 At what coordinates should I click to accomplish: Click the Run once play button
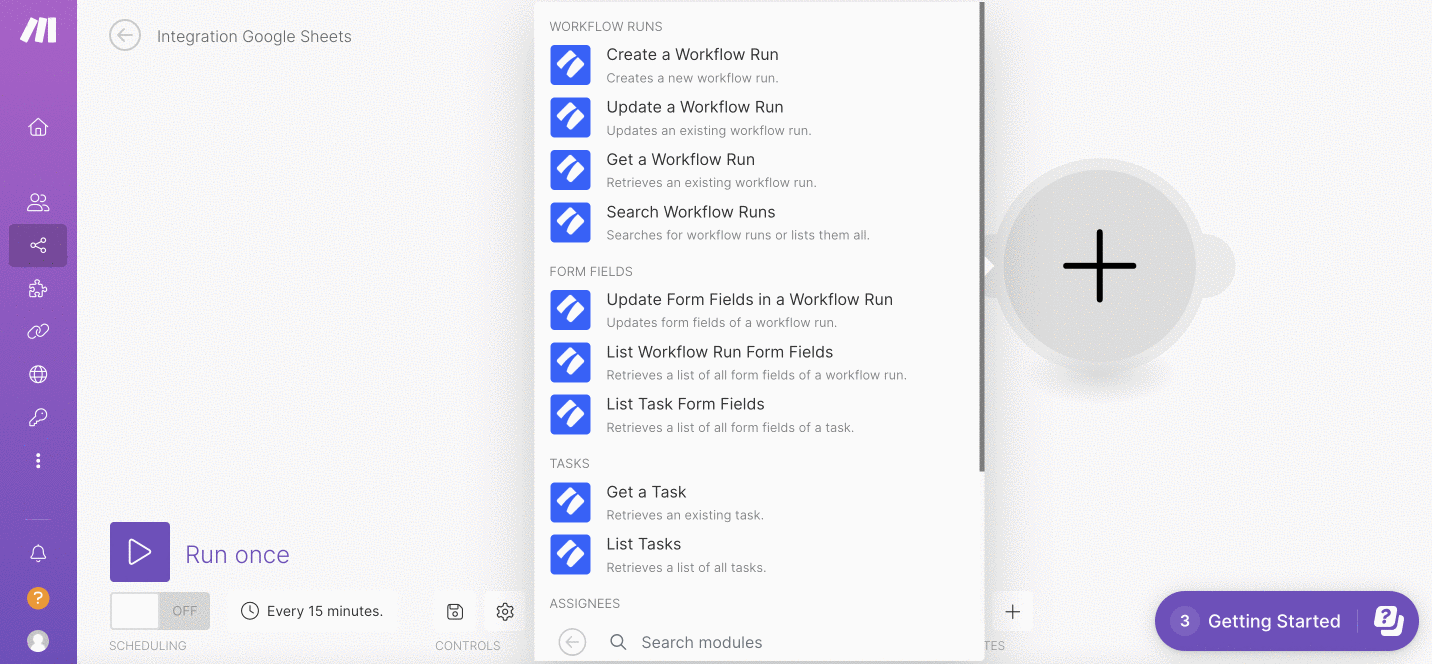140,552
